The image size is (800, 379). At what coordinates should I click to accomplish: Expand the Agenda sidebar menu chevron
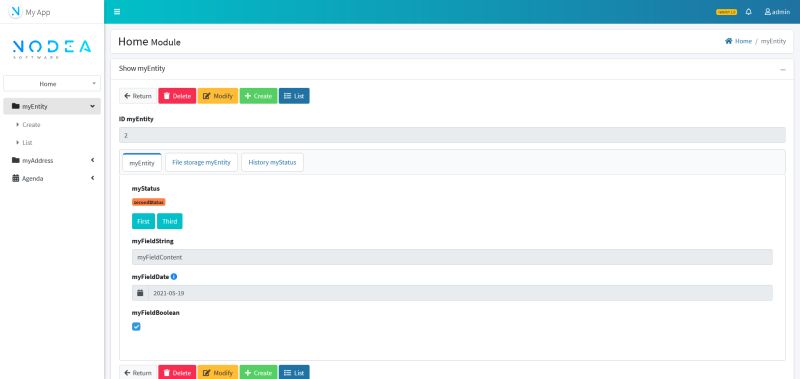[92, 178]
